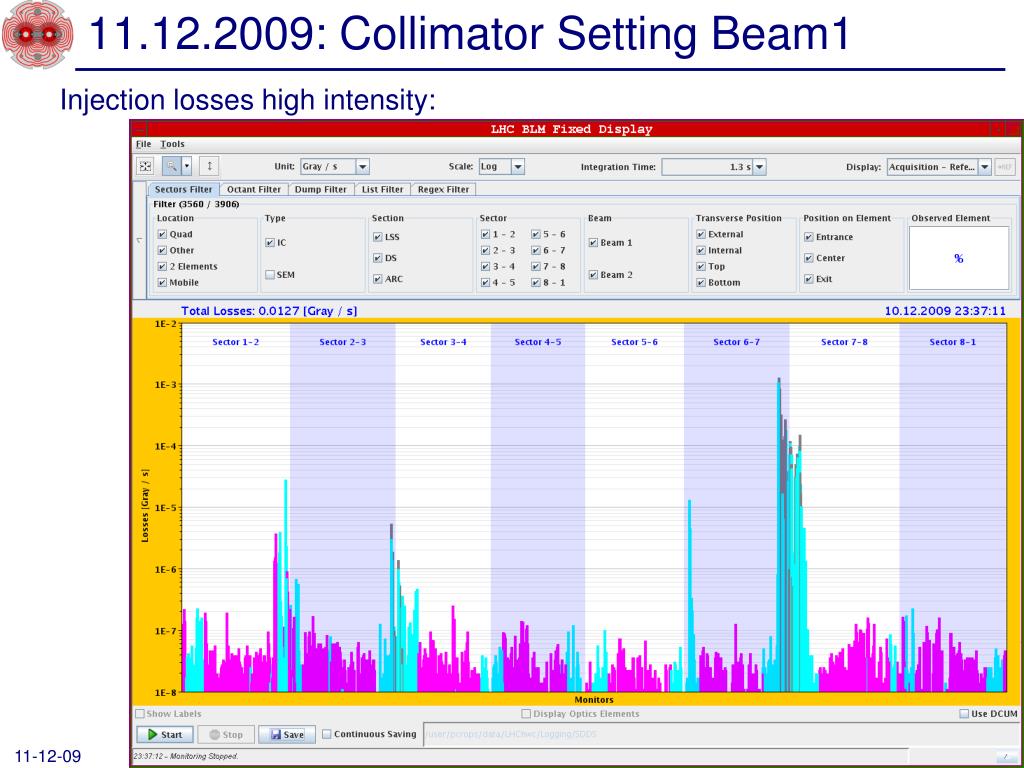Toggle the Entrance position checkbox
The height and width of the screenshot is (768, 1024).
coord(808,237)
